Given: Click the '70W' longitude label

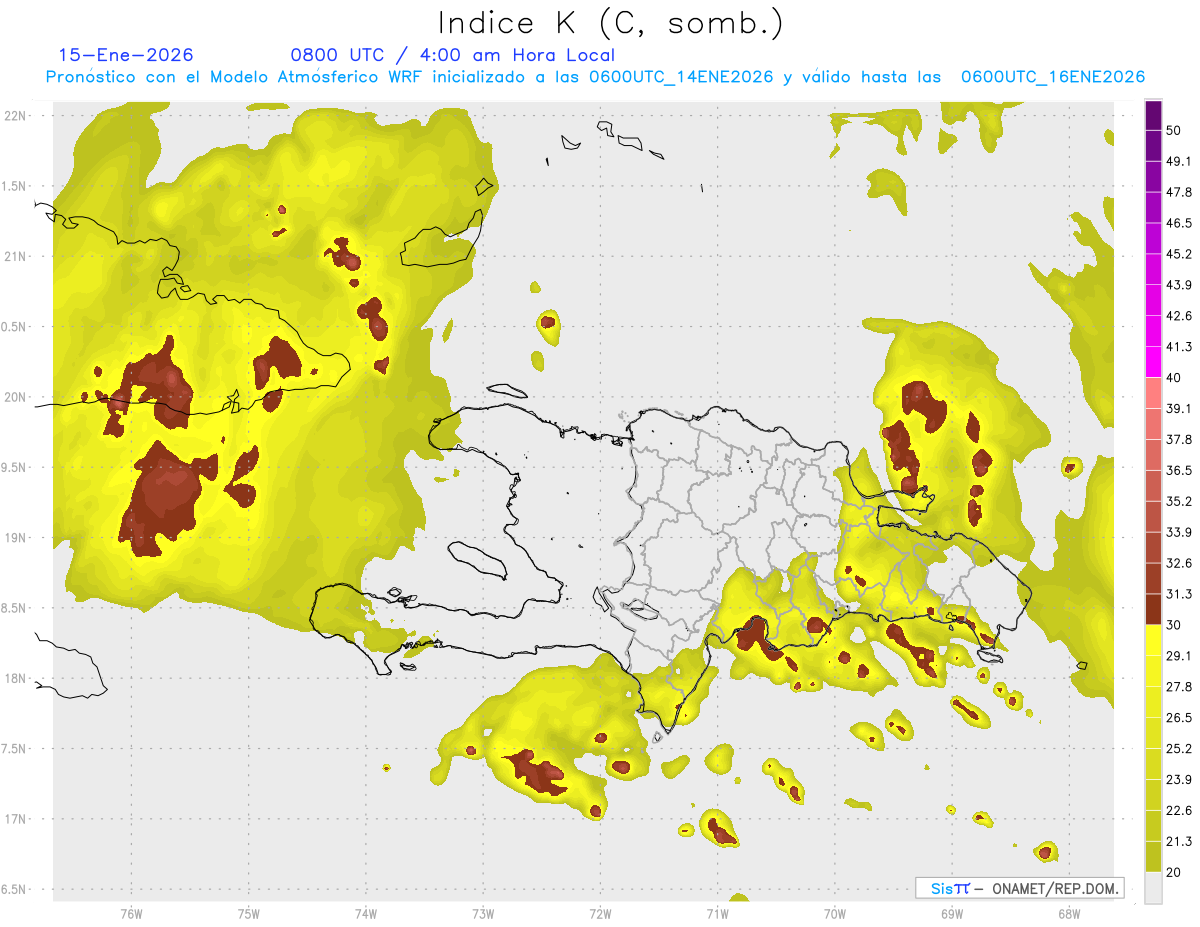Looking at the screenshot, I should click(834, 914).
